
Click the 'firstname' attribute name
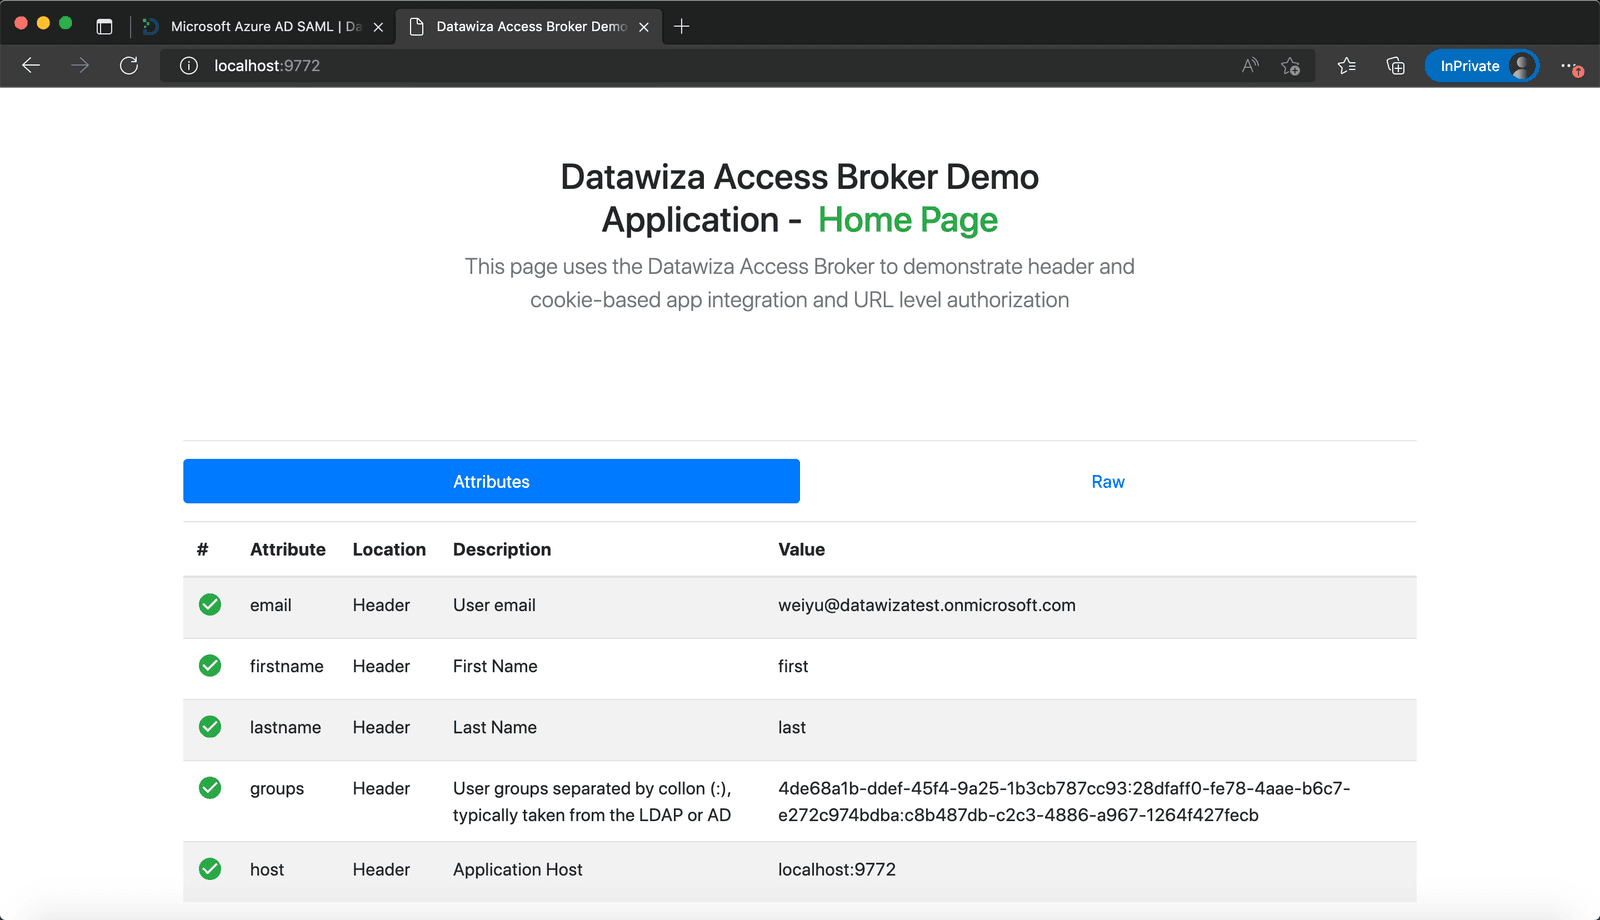click(x=287, y=666)
